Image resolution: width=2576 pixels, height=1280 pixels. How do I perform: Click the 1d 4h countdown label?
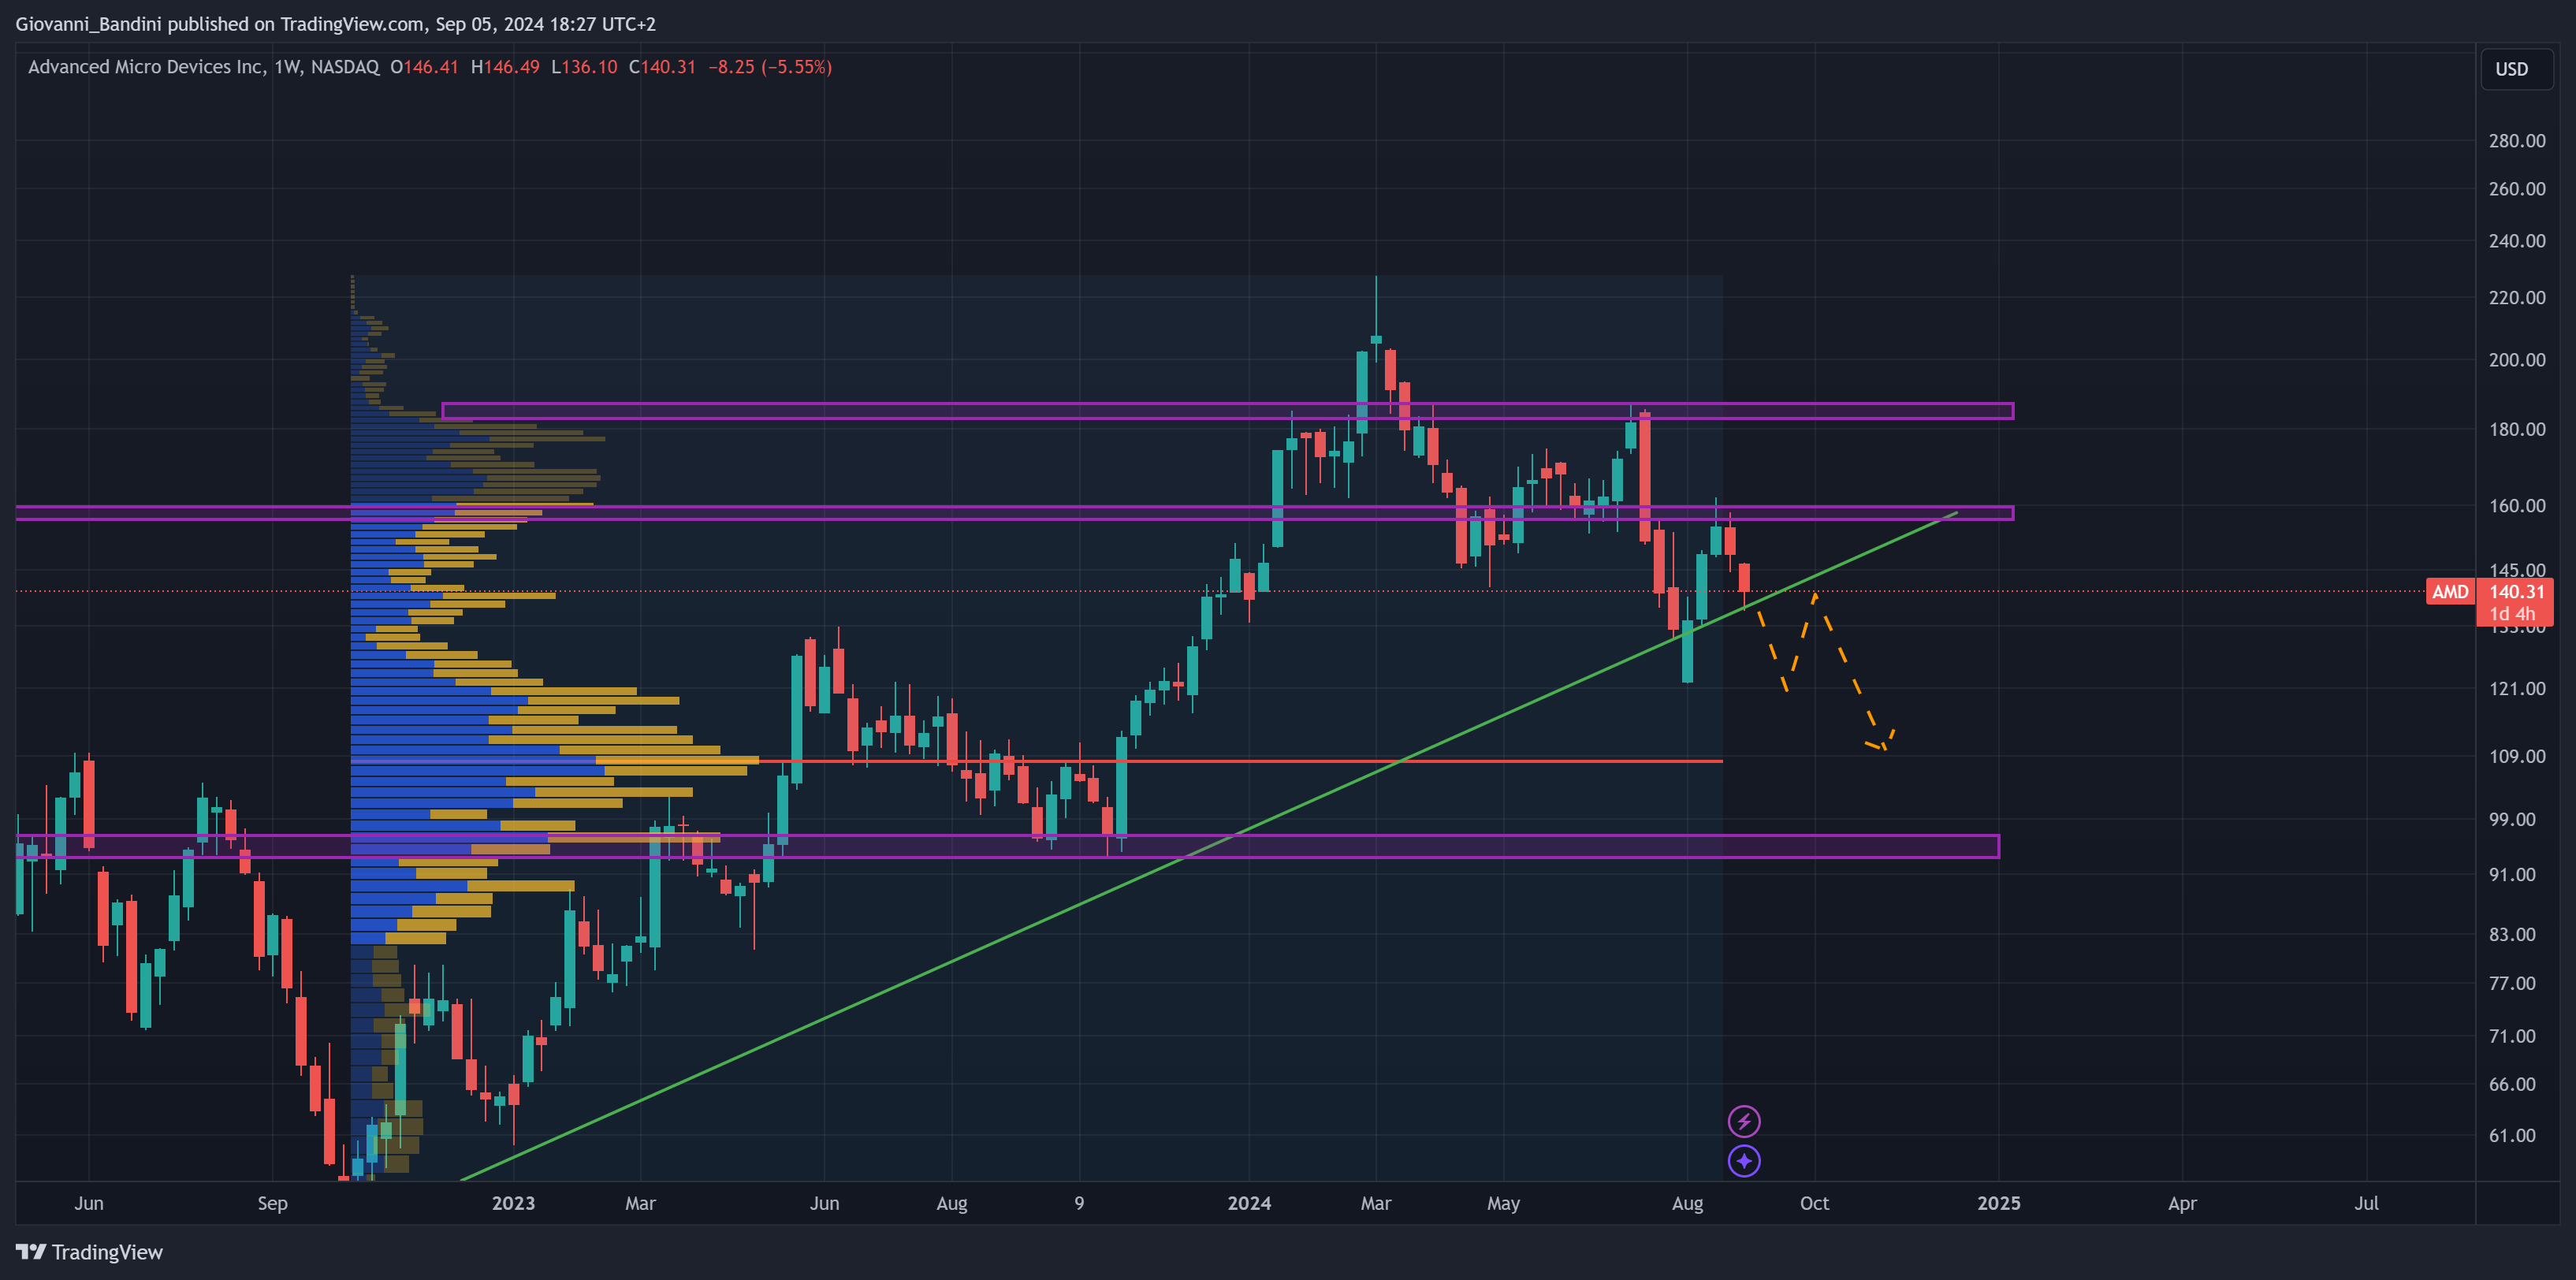(2511, 614)
